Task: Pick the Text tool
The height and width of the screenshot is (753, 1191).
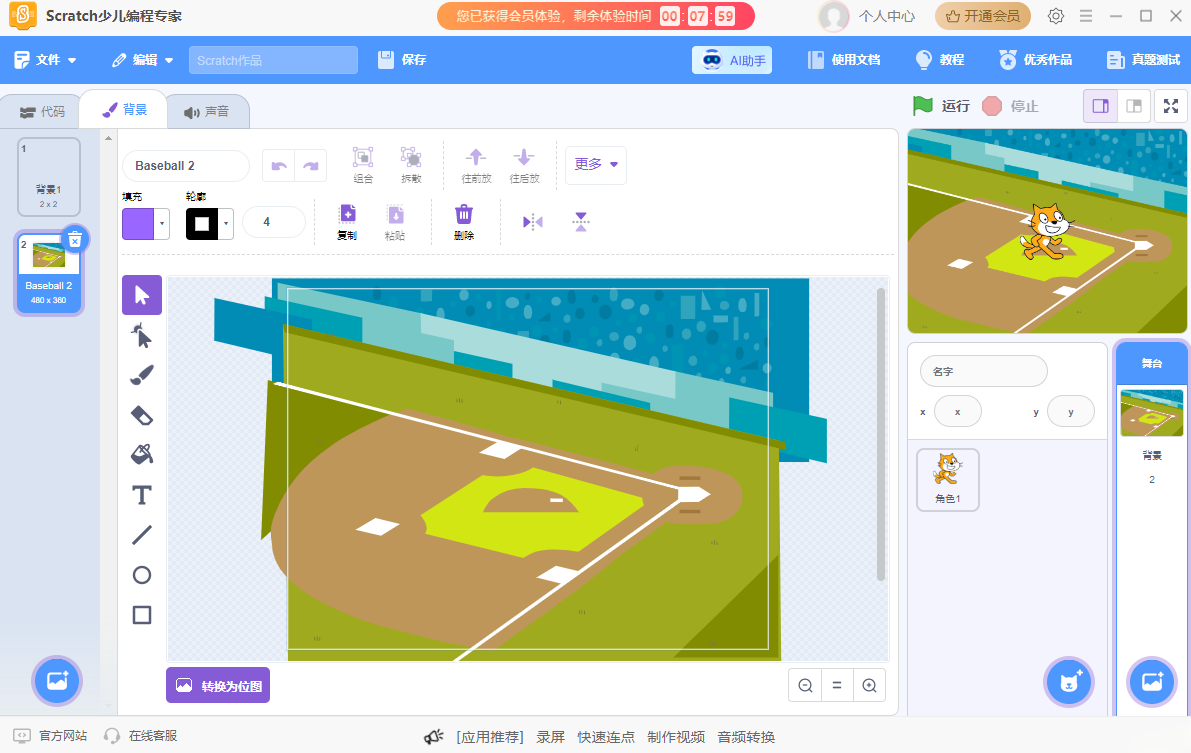Action: pyautogui.click(x=142, y=495)
